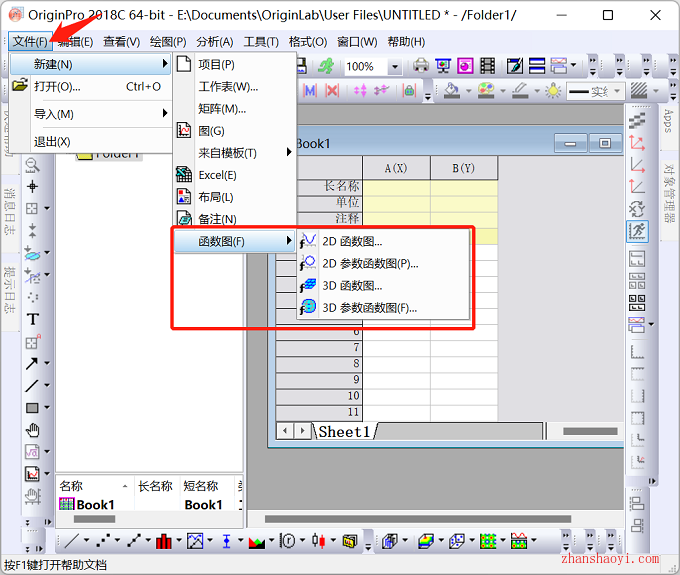Choose 打开(O)... in the File menu

(91, 86)
